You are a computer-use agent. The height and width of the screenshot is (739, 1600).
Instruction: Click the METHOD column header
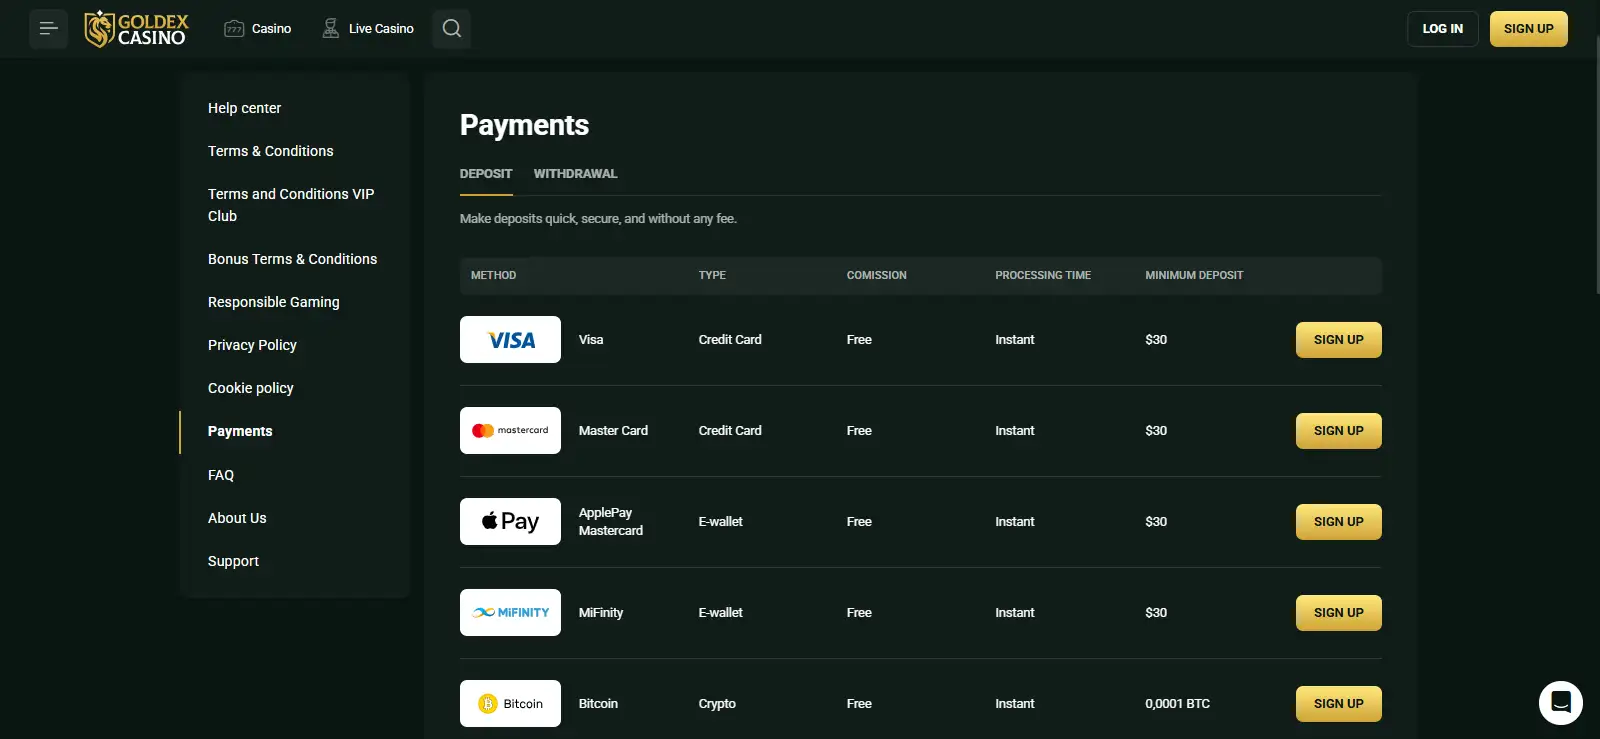(494, 275)
